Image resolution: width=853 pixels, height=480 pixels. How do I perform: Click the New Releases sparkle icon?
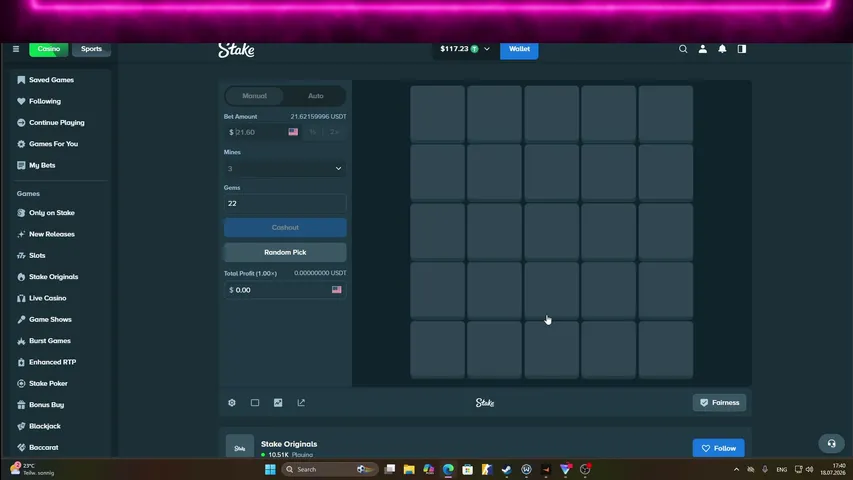(21, 234)
